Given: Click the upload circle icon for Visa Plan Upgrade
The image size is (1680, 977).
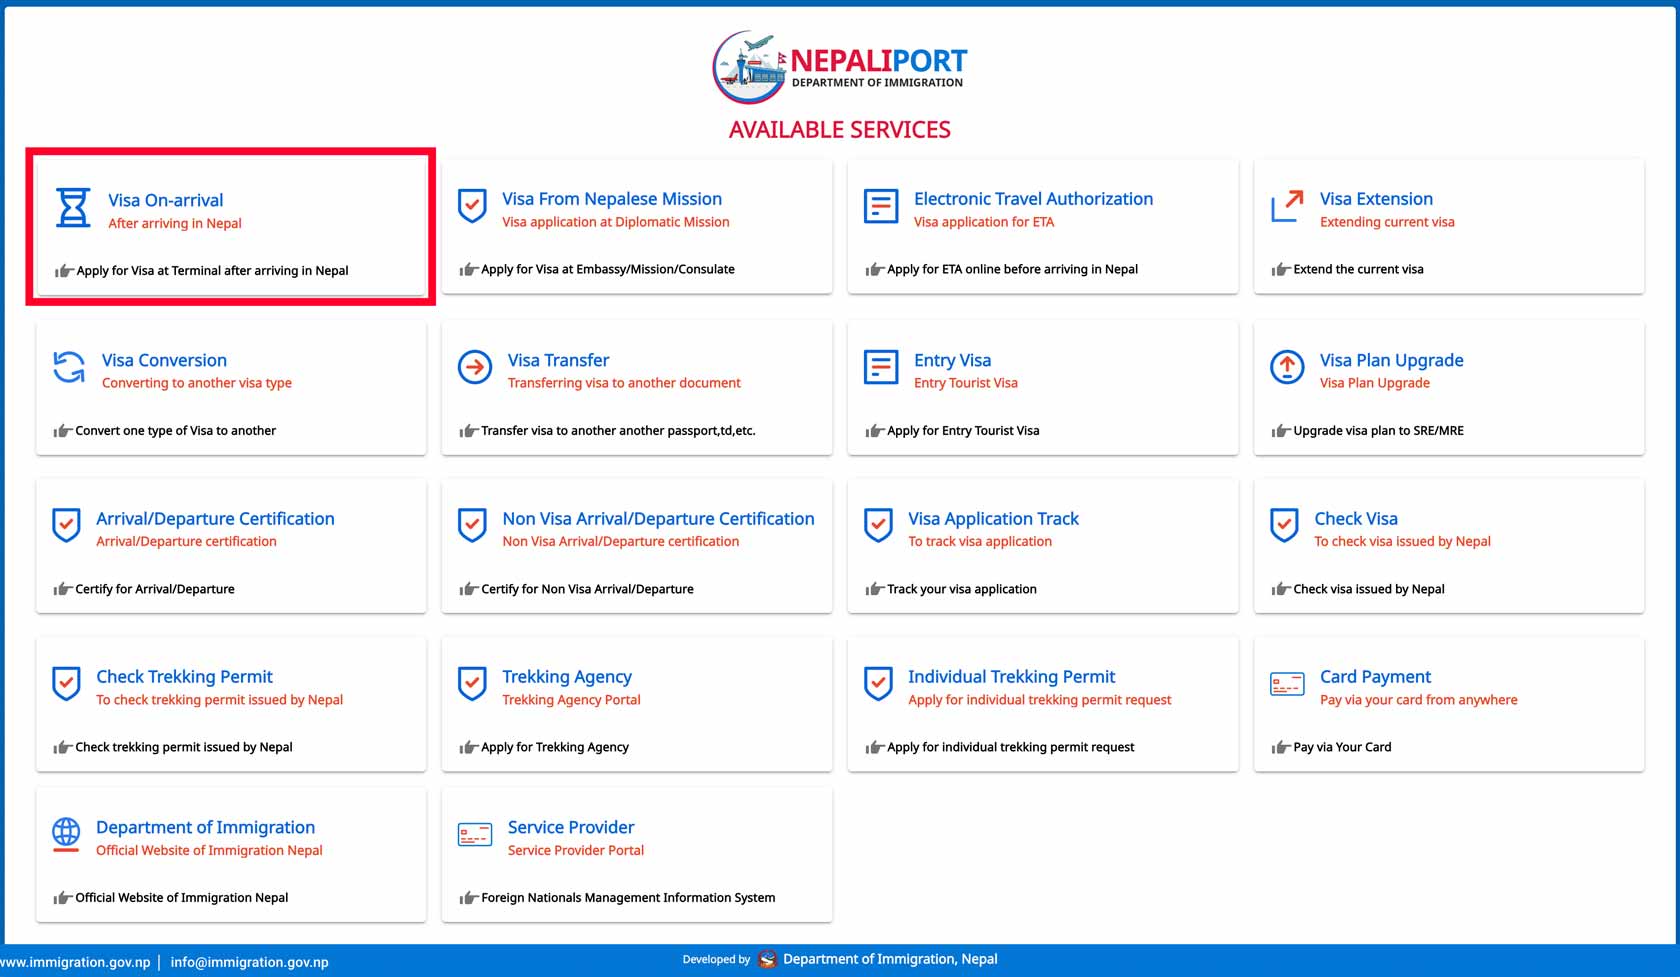Looking at the screenshot, I should point(1287,367).
